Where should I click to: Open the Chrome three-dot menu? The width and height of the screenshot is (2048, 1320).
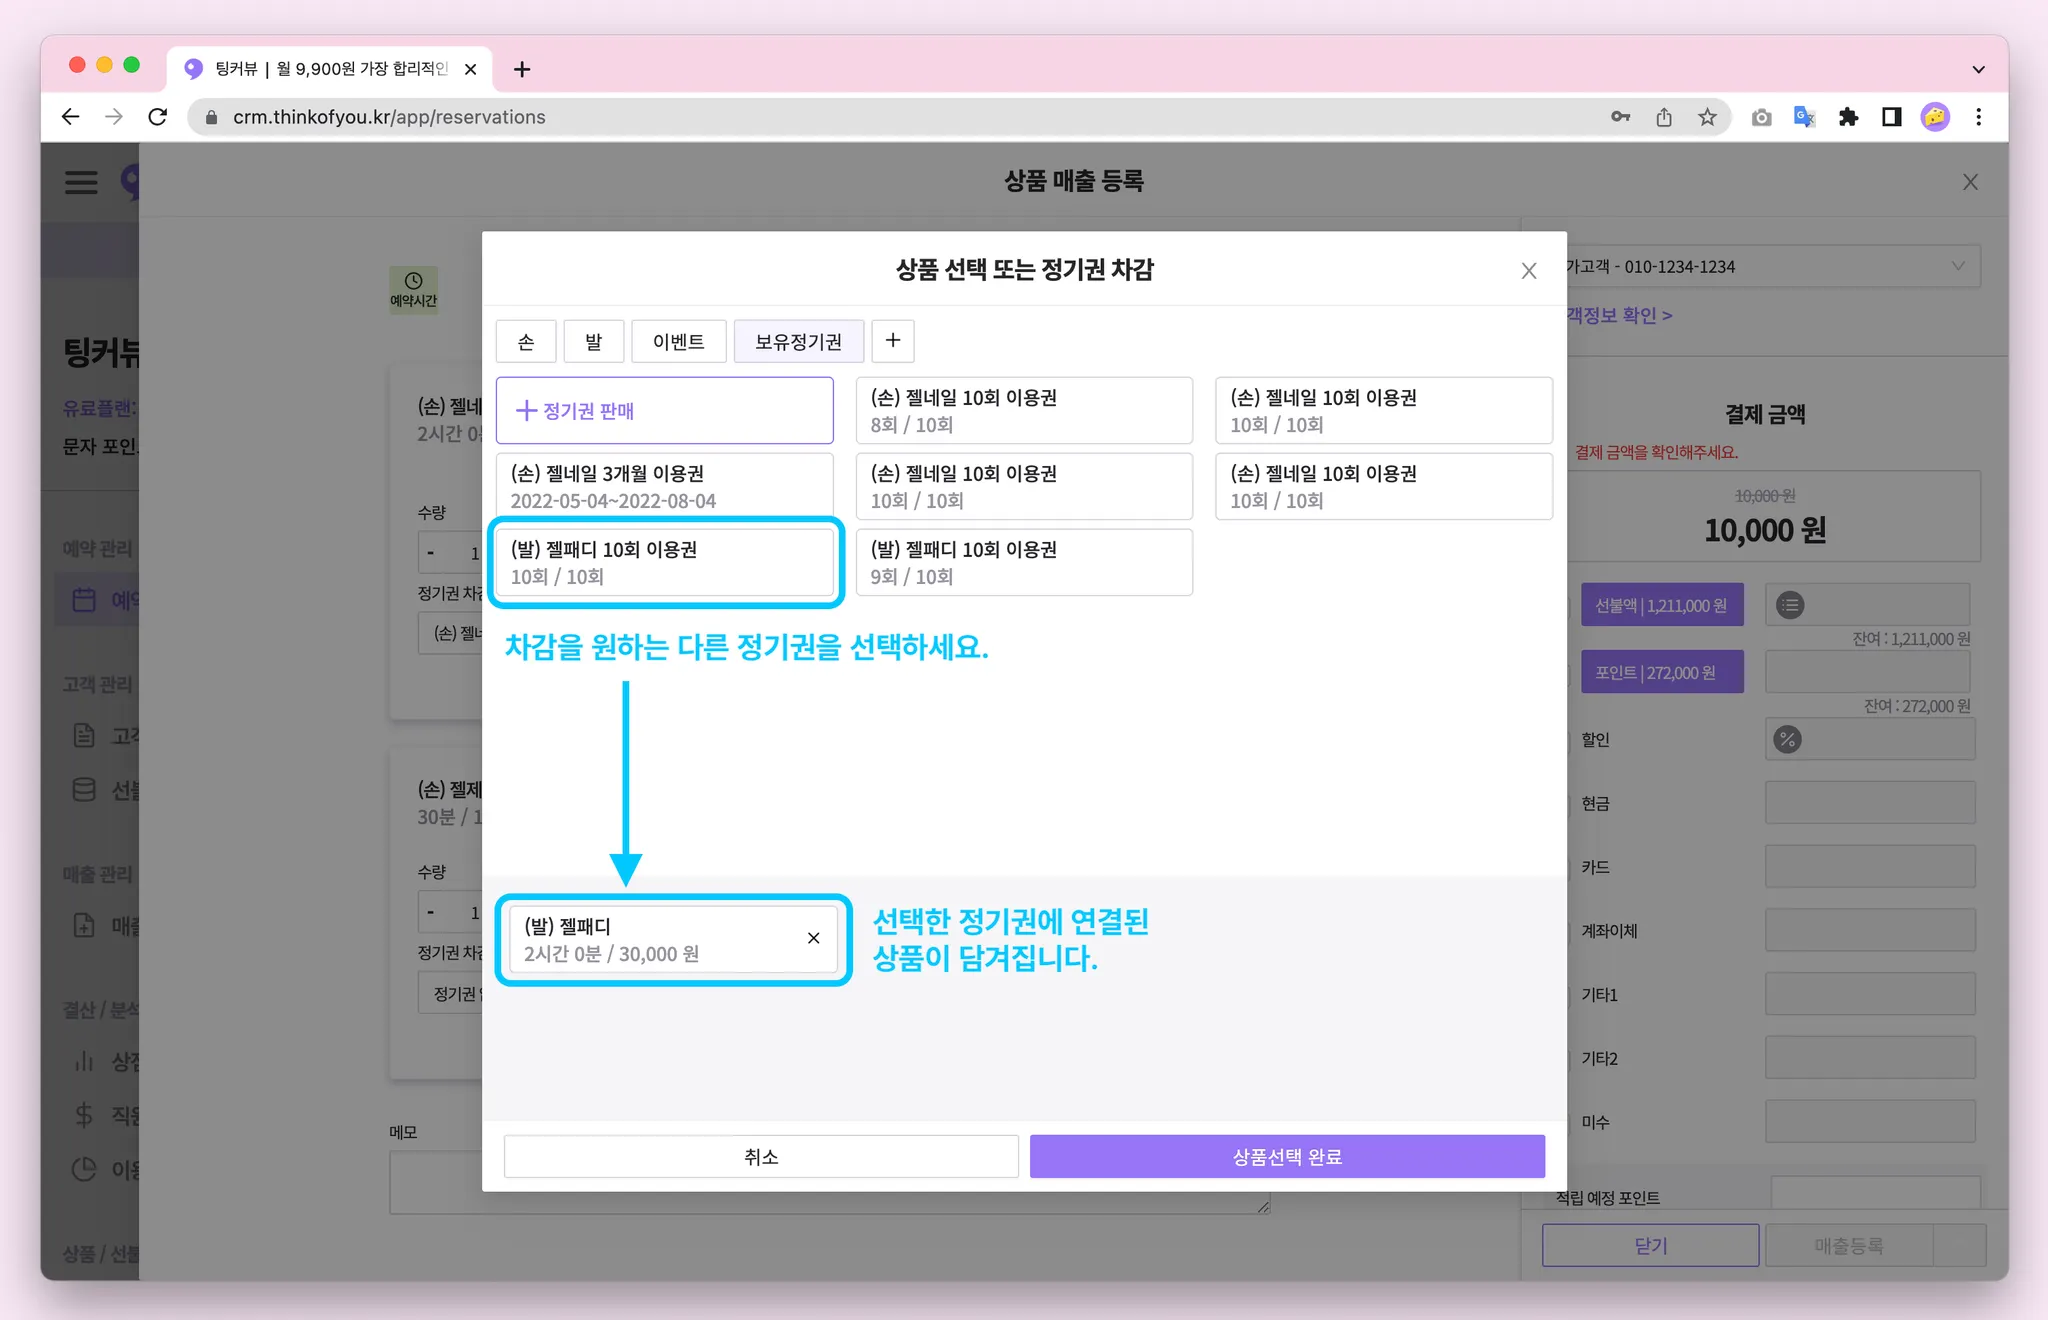[1978, 117]
